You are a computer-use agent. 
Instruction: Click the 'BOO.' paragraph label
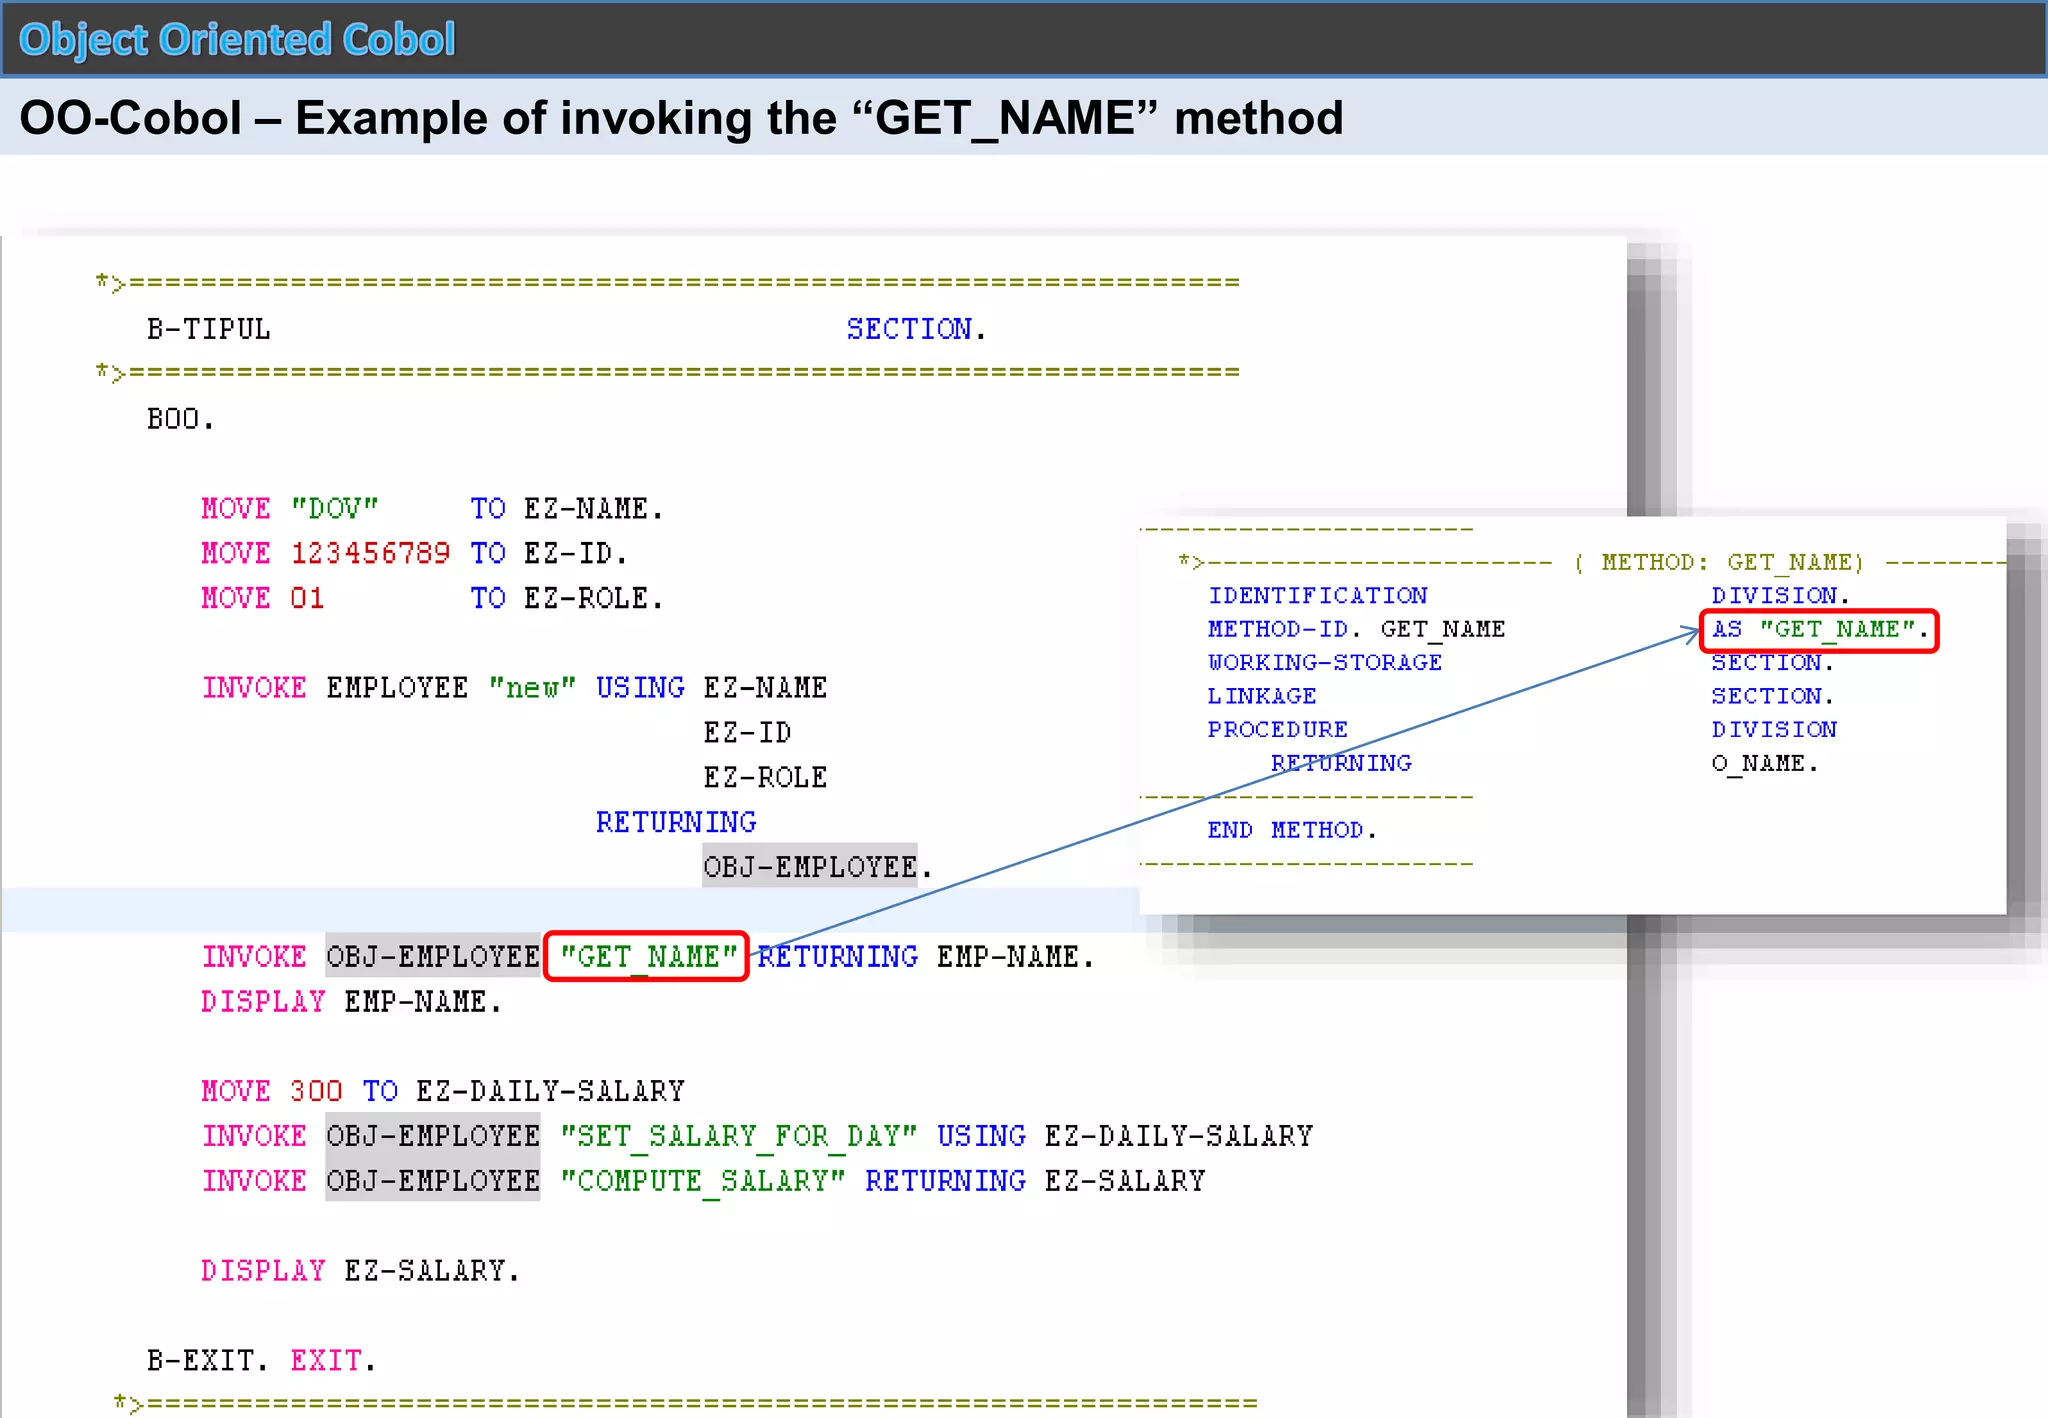pyautogui.click(x=180, y=419)
